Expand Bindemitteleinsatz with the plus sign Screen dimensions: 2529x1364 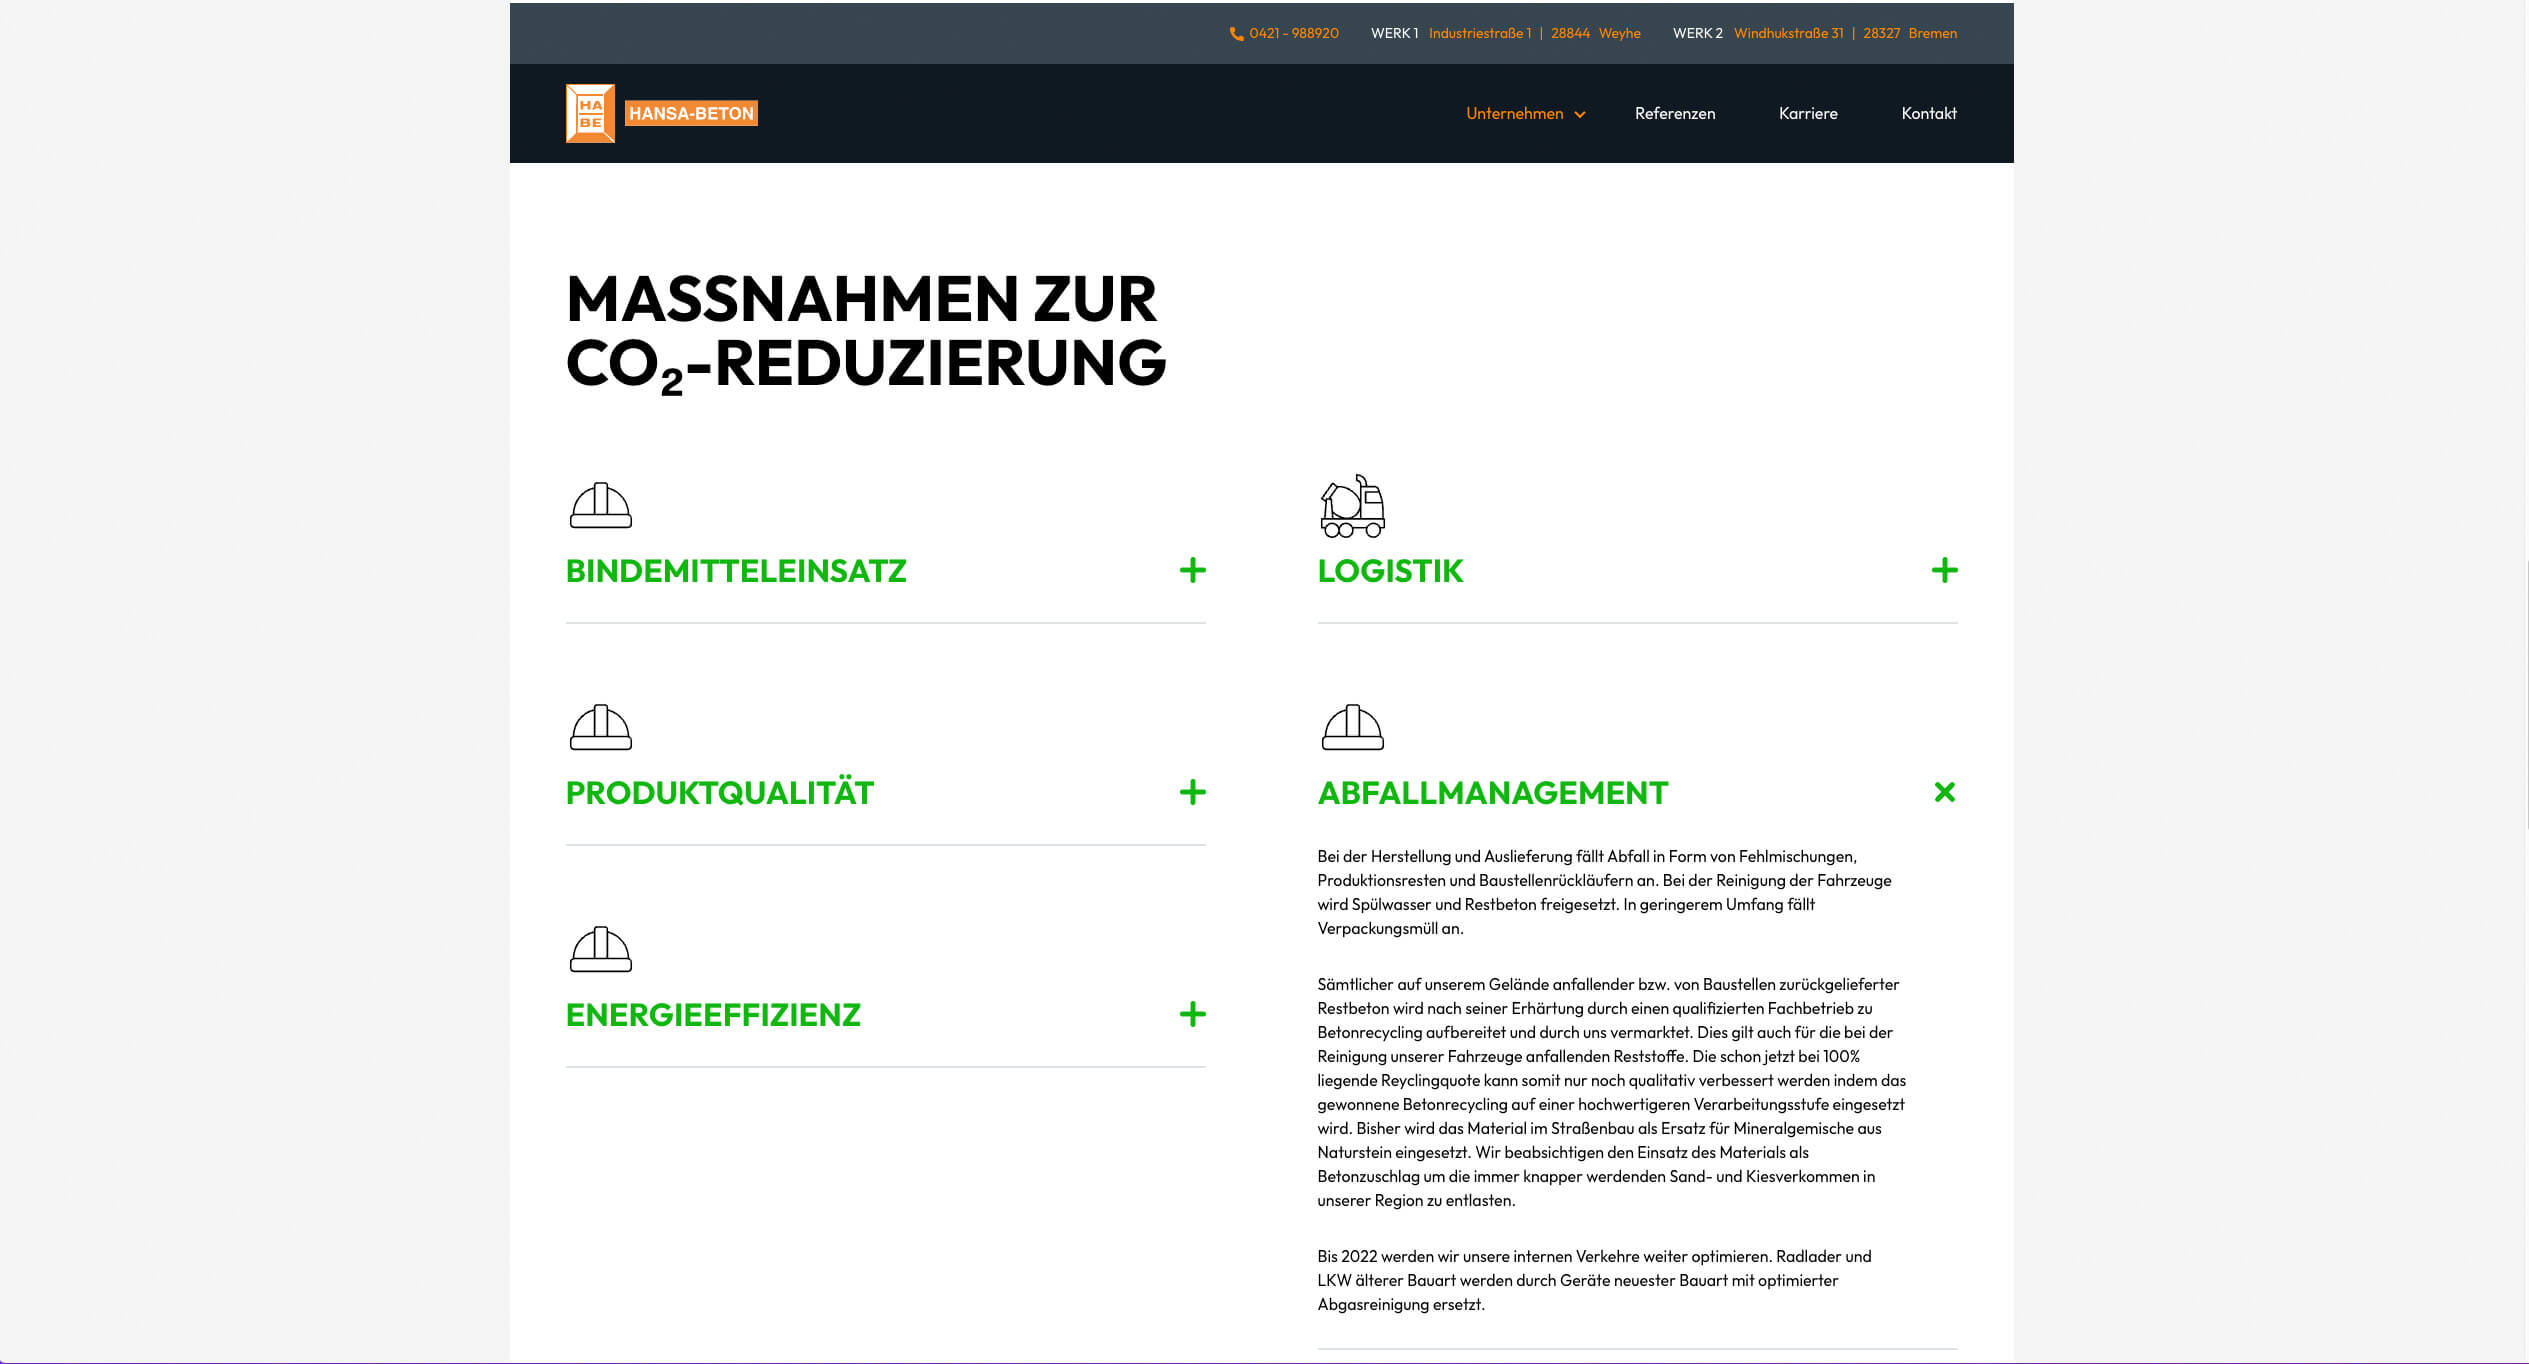tap(1192, 571)
